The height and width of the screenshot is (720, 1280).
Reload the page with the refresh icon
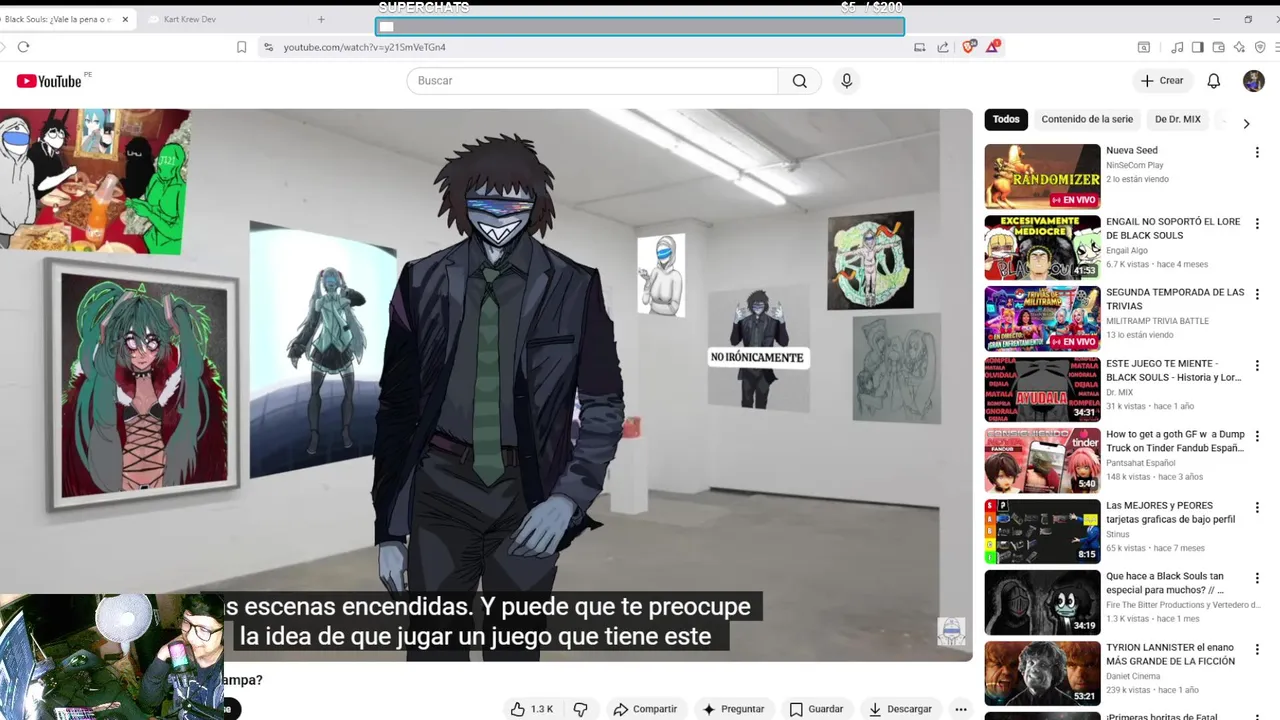pos(23,47)
